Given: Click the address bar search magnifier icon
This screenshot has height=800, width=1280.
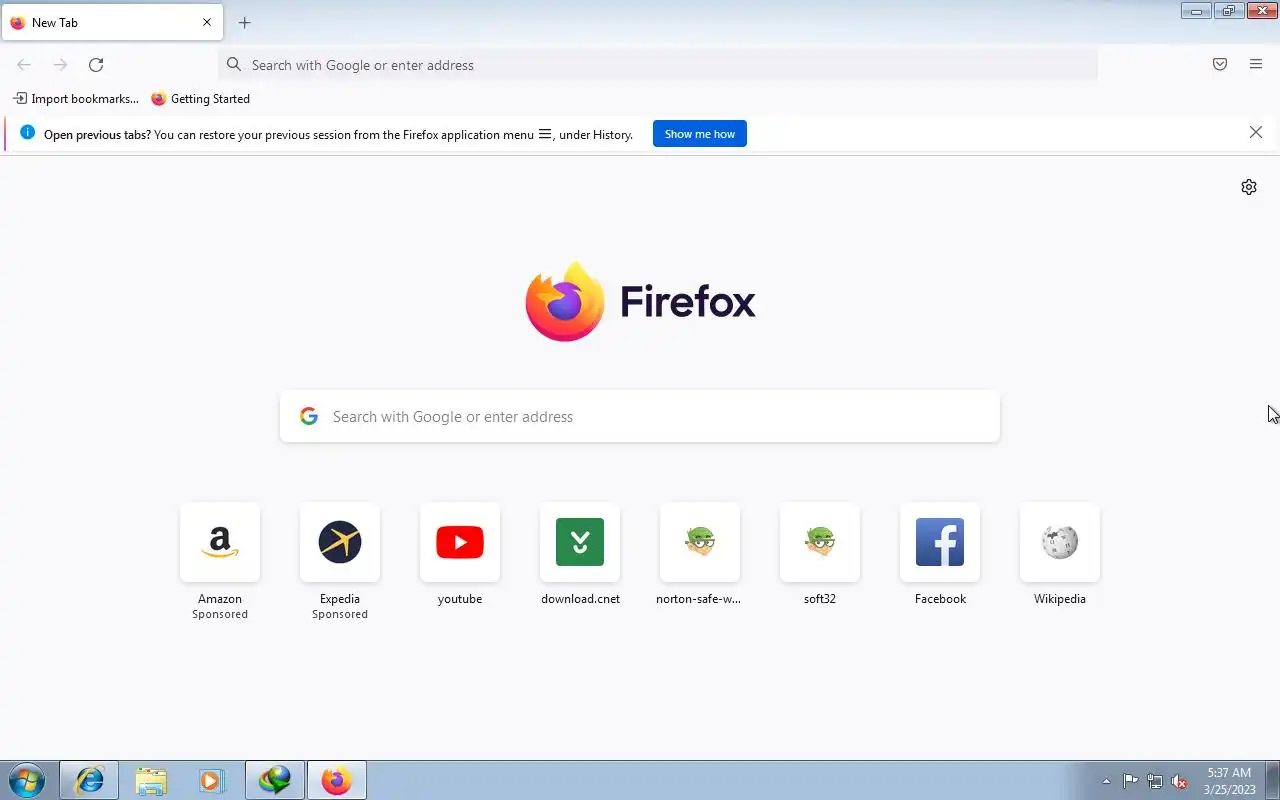Looking at the screenshot, I should click(234, 65).
